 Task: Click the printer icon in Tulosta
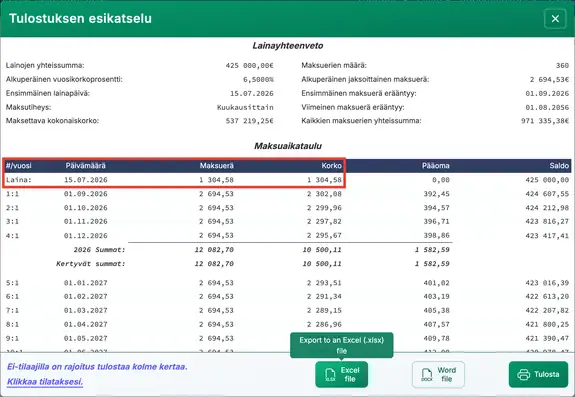coord(523,375)
